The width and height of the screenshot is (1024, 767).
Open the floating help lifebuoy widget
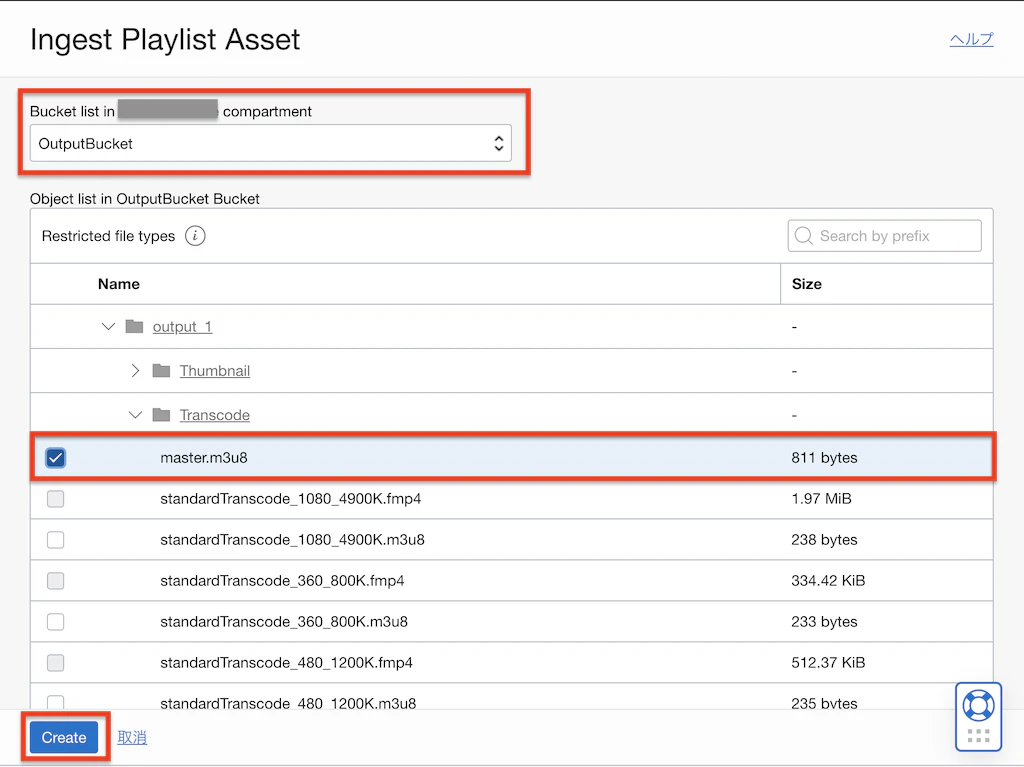pos(978,707)
